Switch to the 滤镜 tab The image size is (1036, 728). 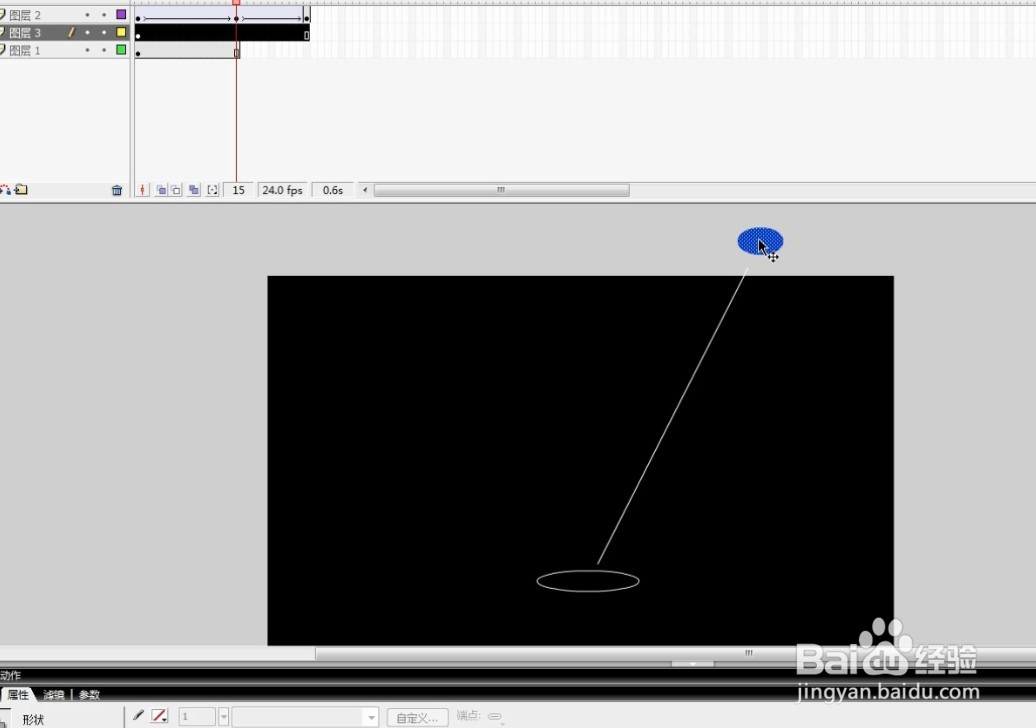(x=54, y=694)
